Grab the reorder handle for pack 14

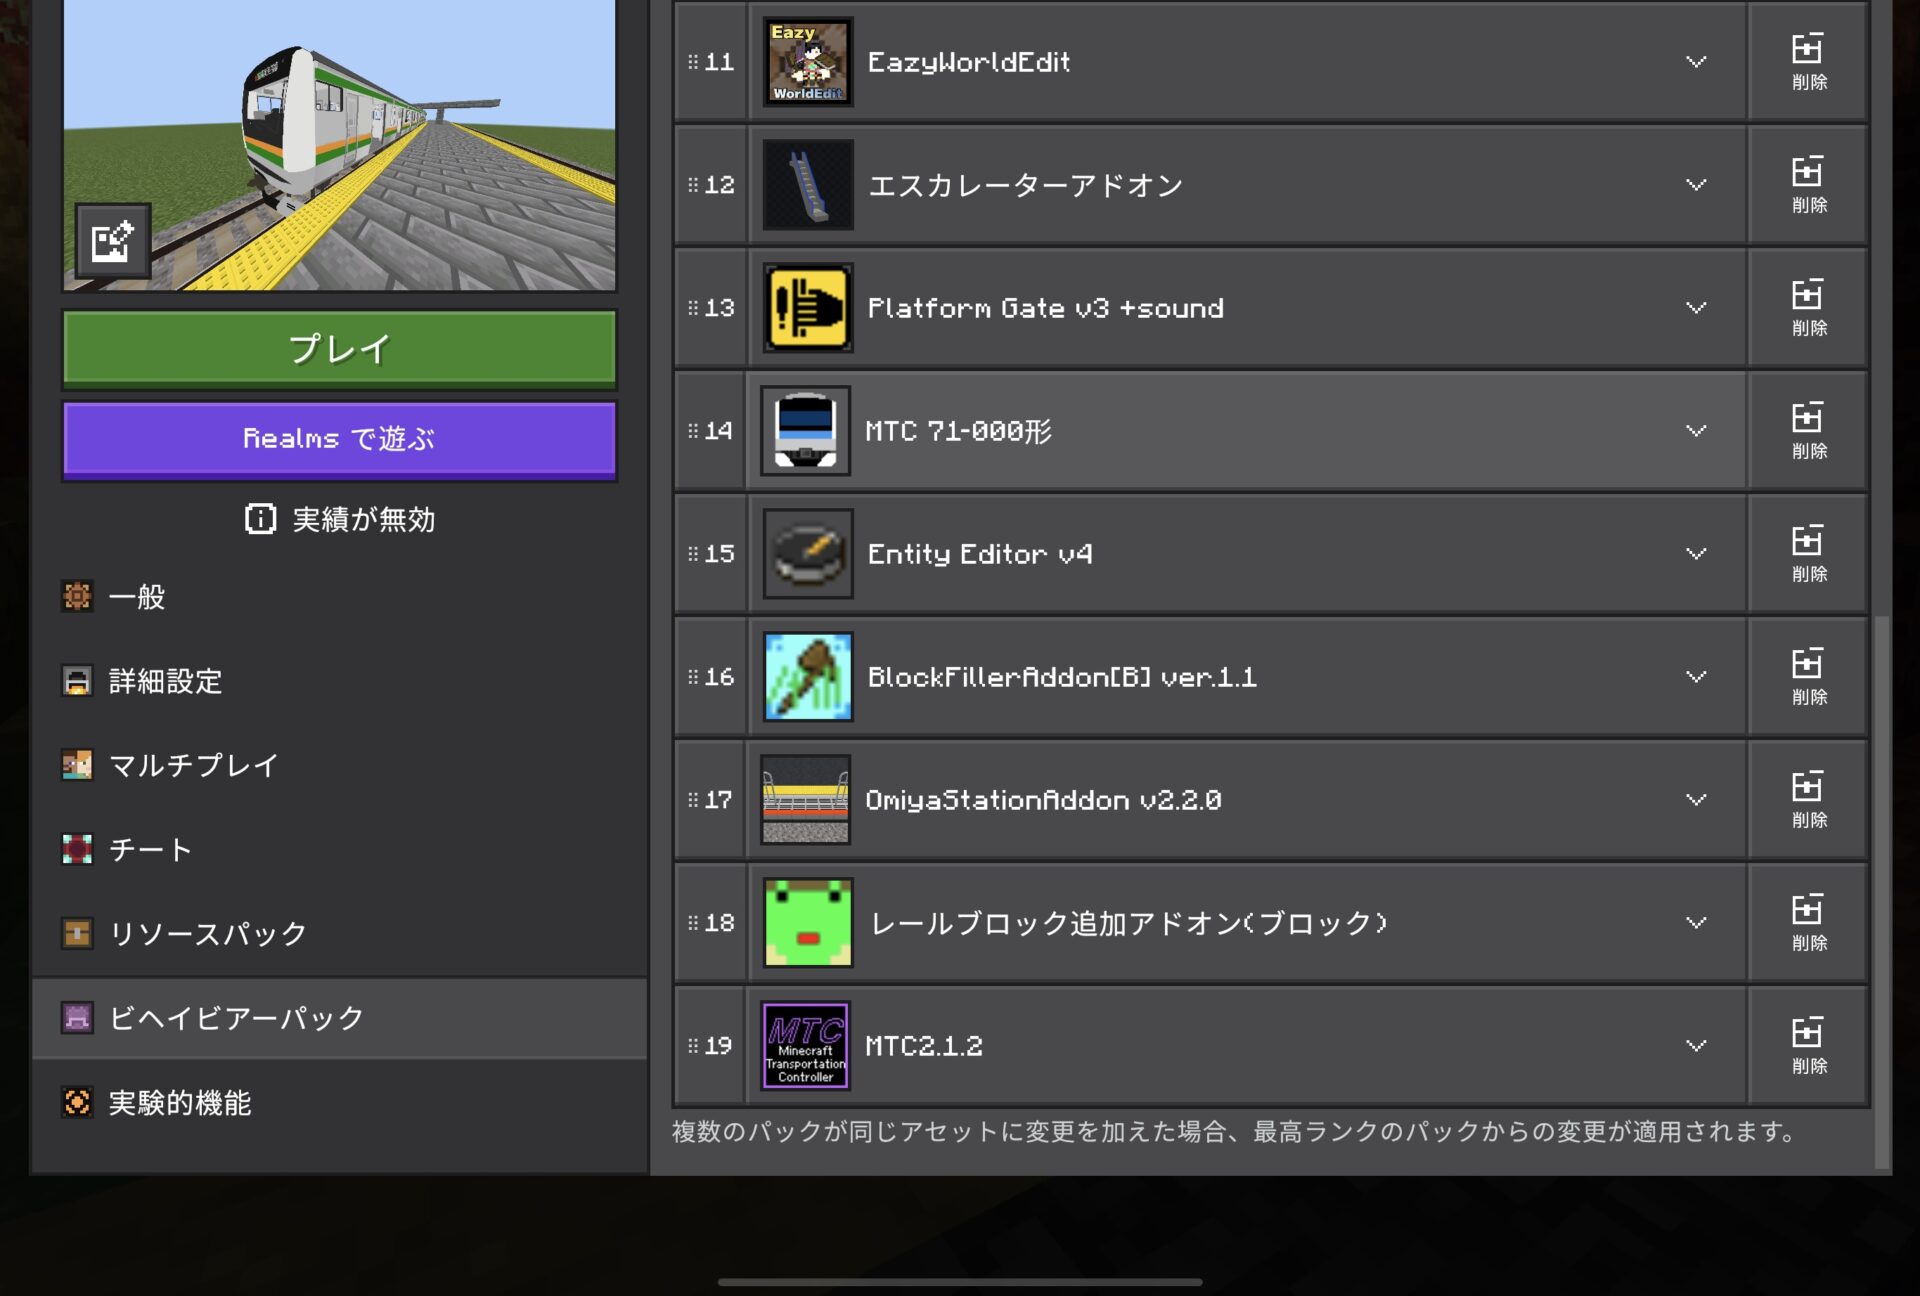pyautogui.click(x=693, y=431)
